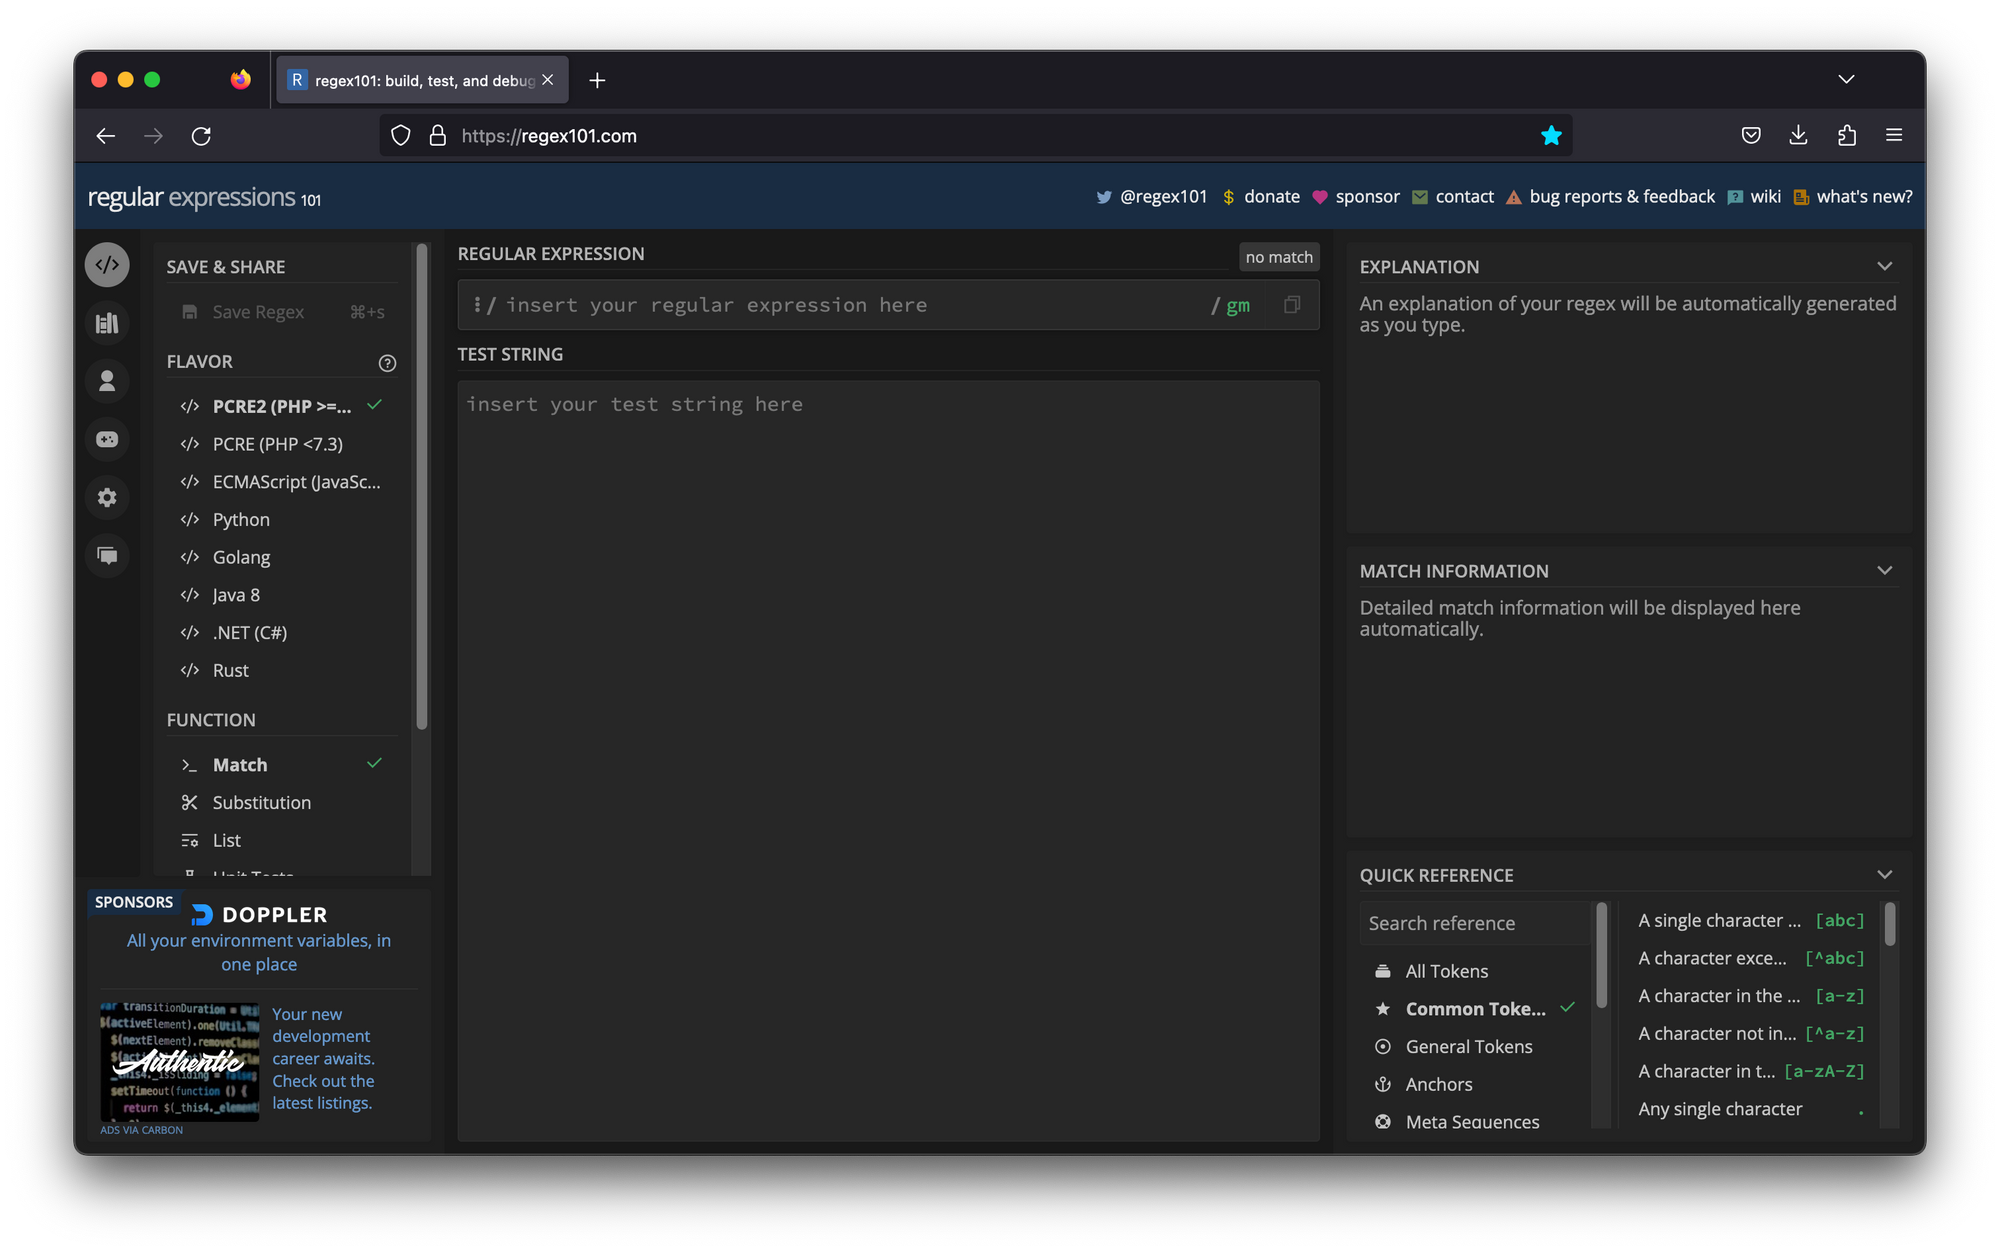
Task: Open the Firefox hamburger menu
Action: click(1894, 135)
